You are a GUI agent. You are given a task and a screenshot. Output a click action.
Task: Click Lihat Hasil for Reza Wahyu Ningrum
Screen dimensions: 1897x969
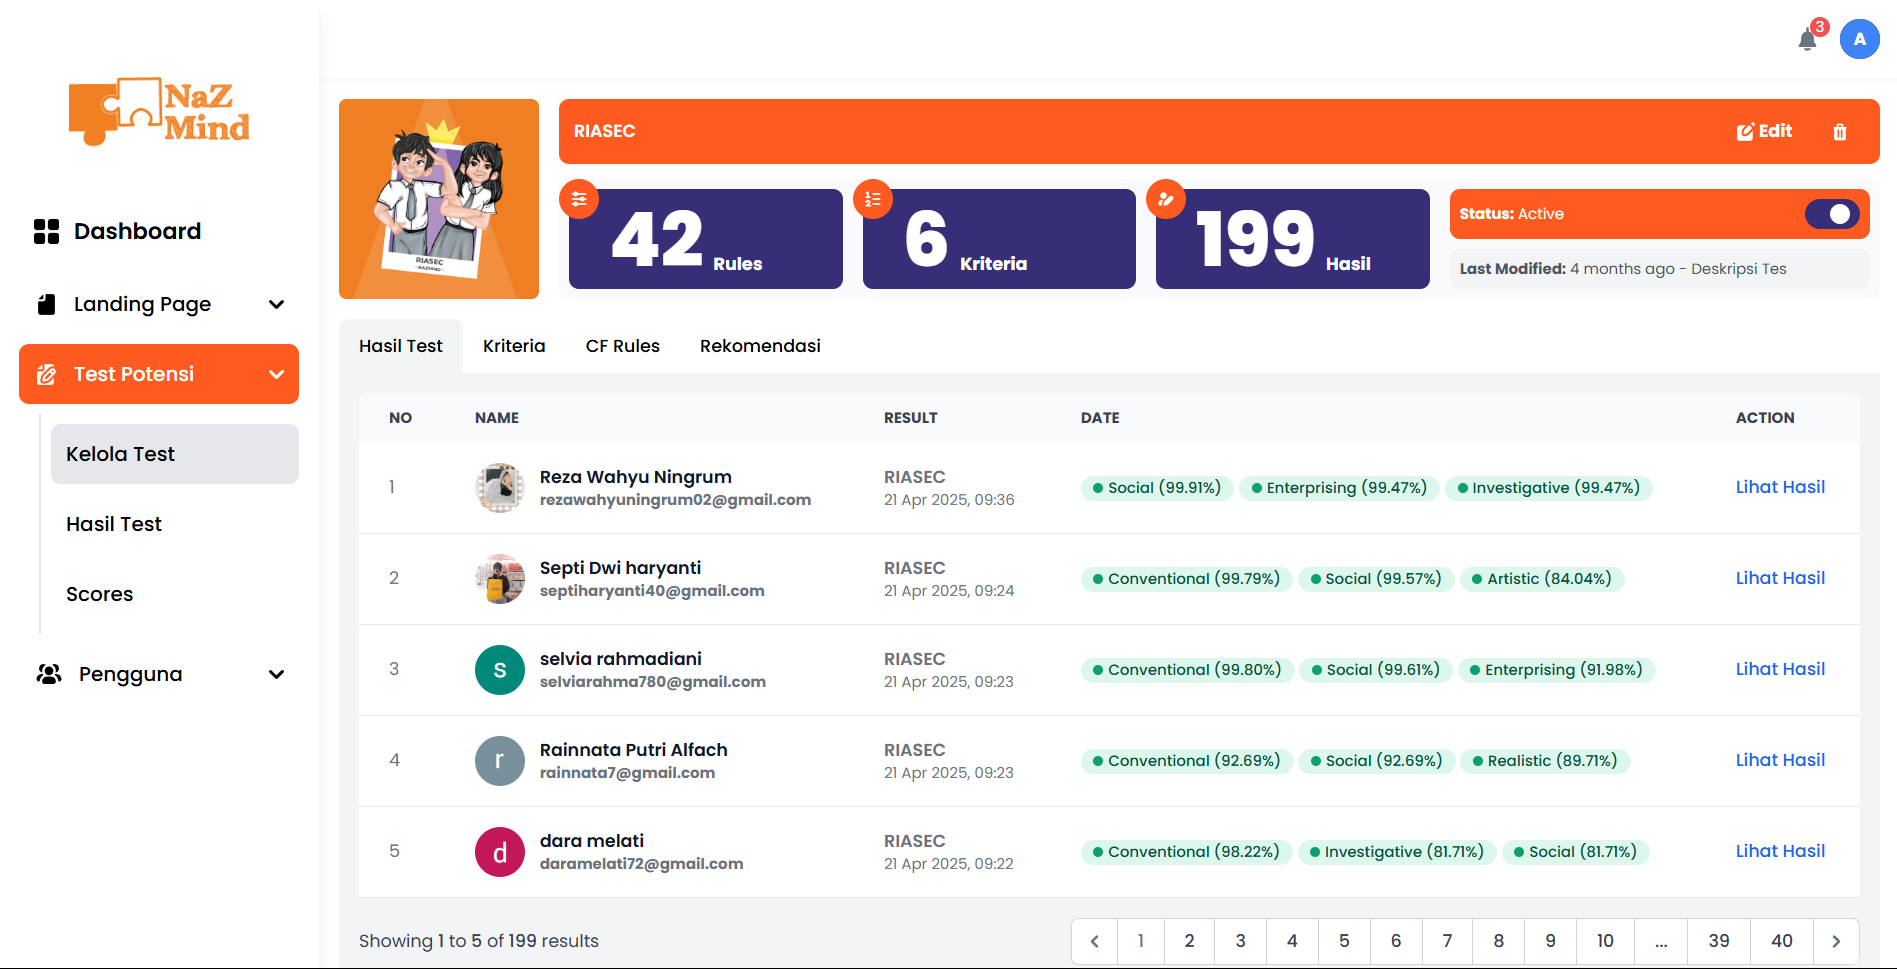1780,487
